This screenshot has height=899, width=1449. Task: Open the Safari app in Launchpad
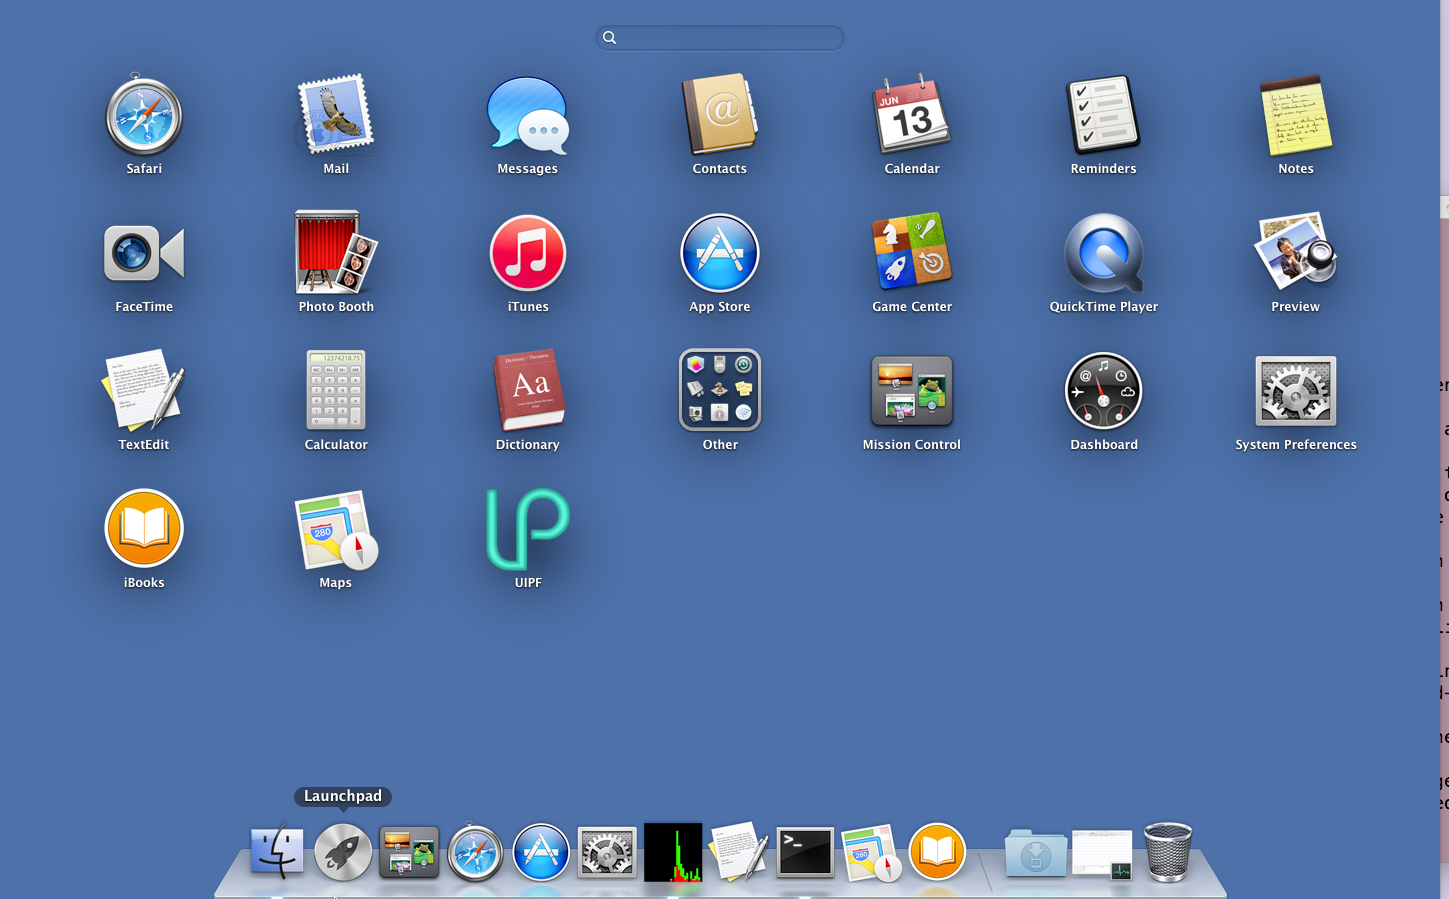[x=144, y=116]
